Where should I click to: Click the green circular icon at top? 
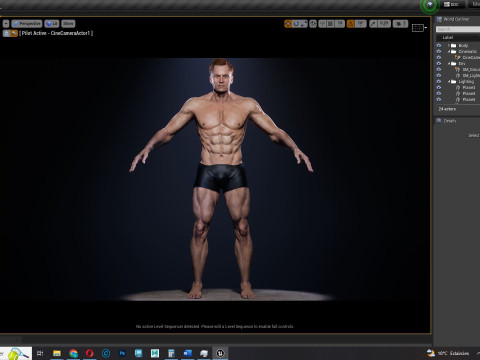(430, 5)
